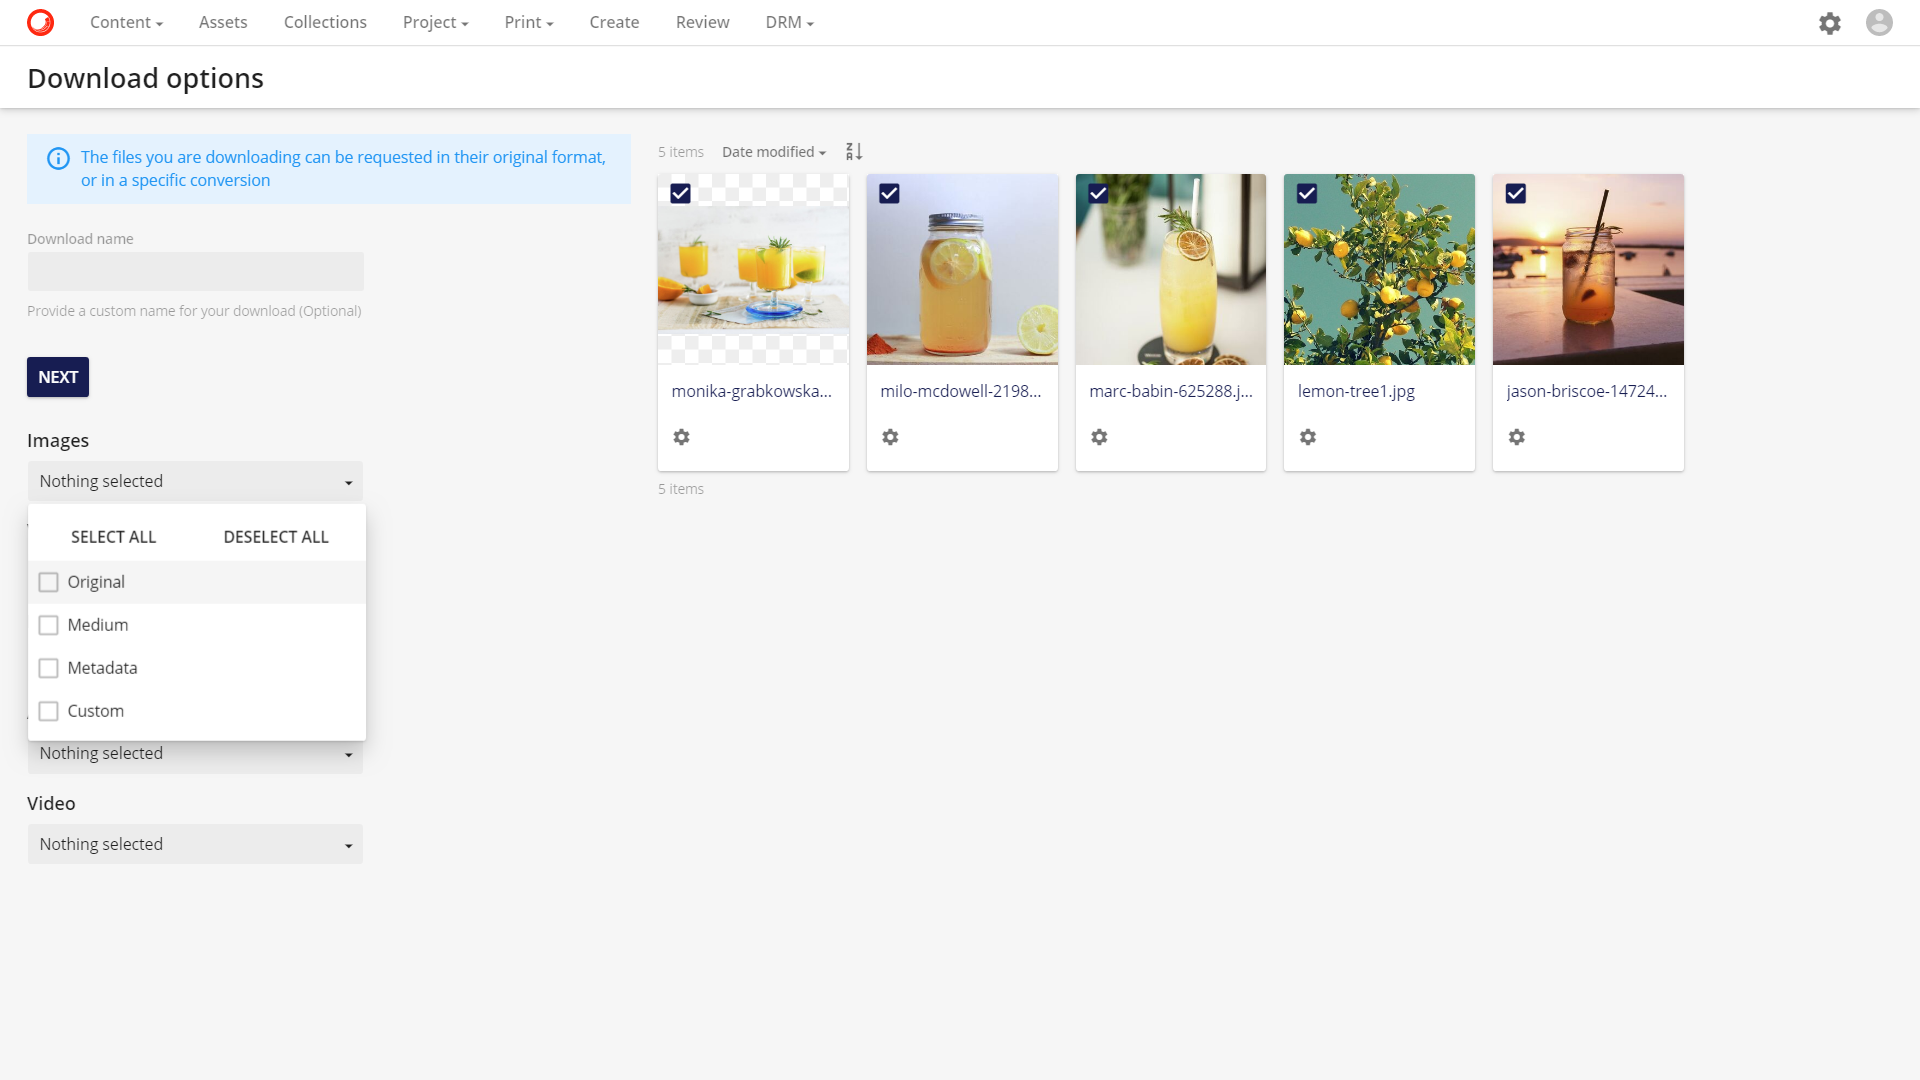Click the lemon tree thumbnail image
Screen dimensions: 1920x1080
click(1379, 270)
